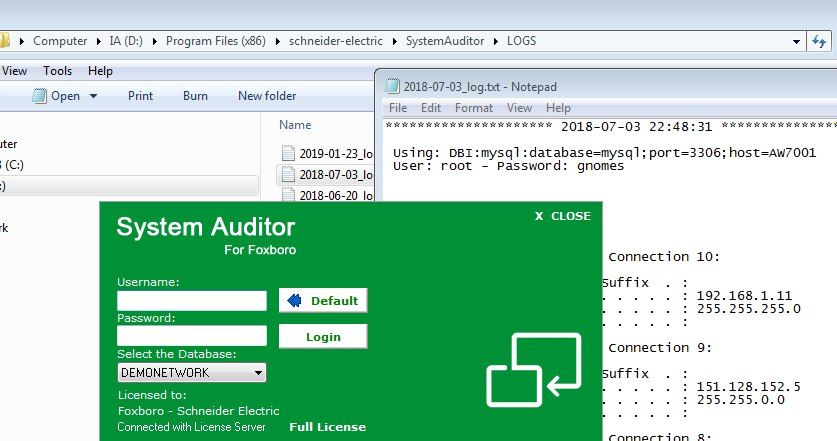Expand breadcrumb arrow after Computer
Viewport: 837px width, 441px height.
pyautogui.click(x=99, y=41)
